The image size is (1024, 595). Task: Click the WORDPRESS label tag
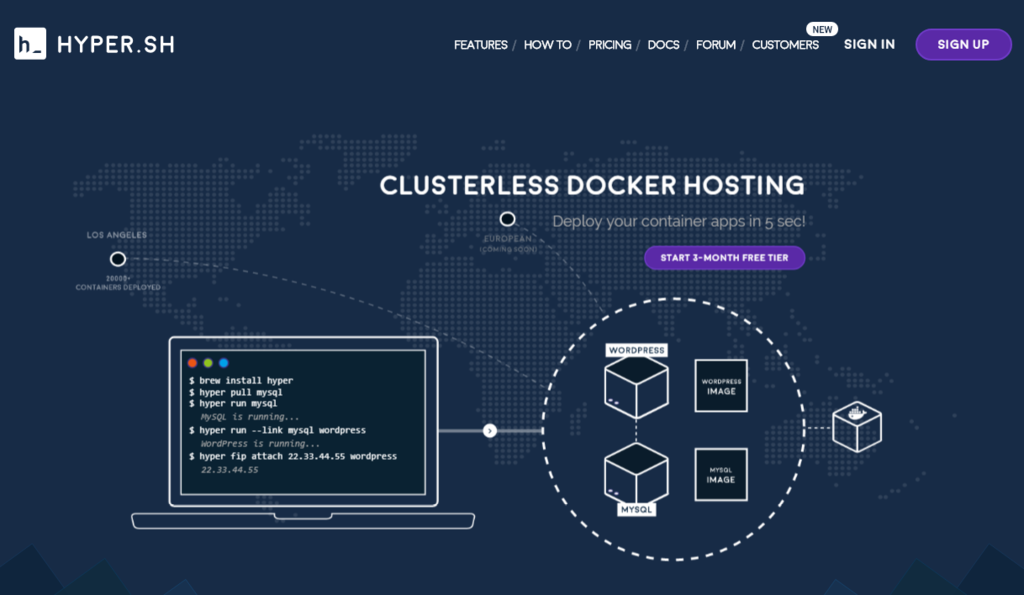[x=636, y=350]
